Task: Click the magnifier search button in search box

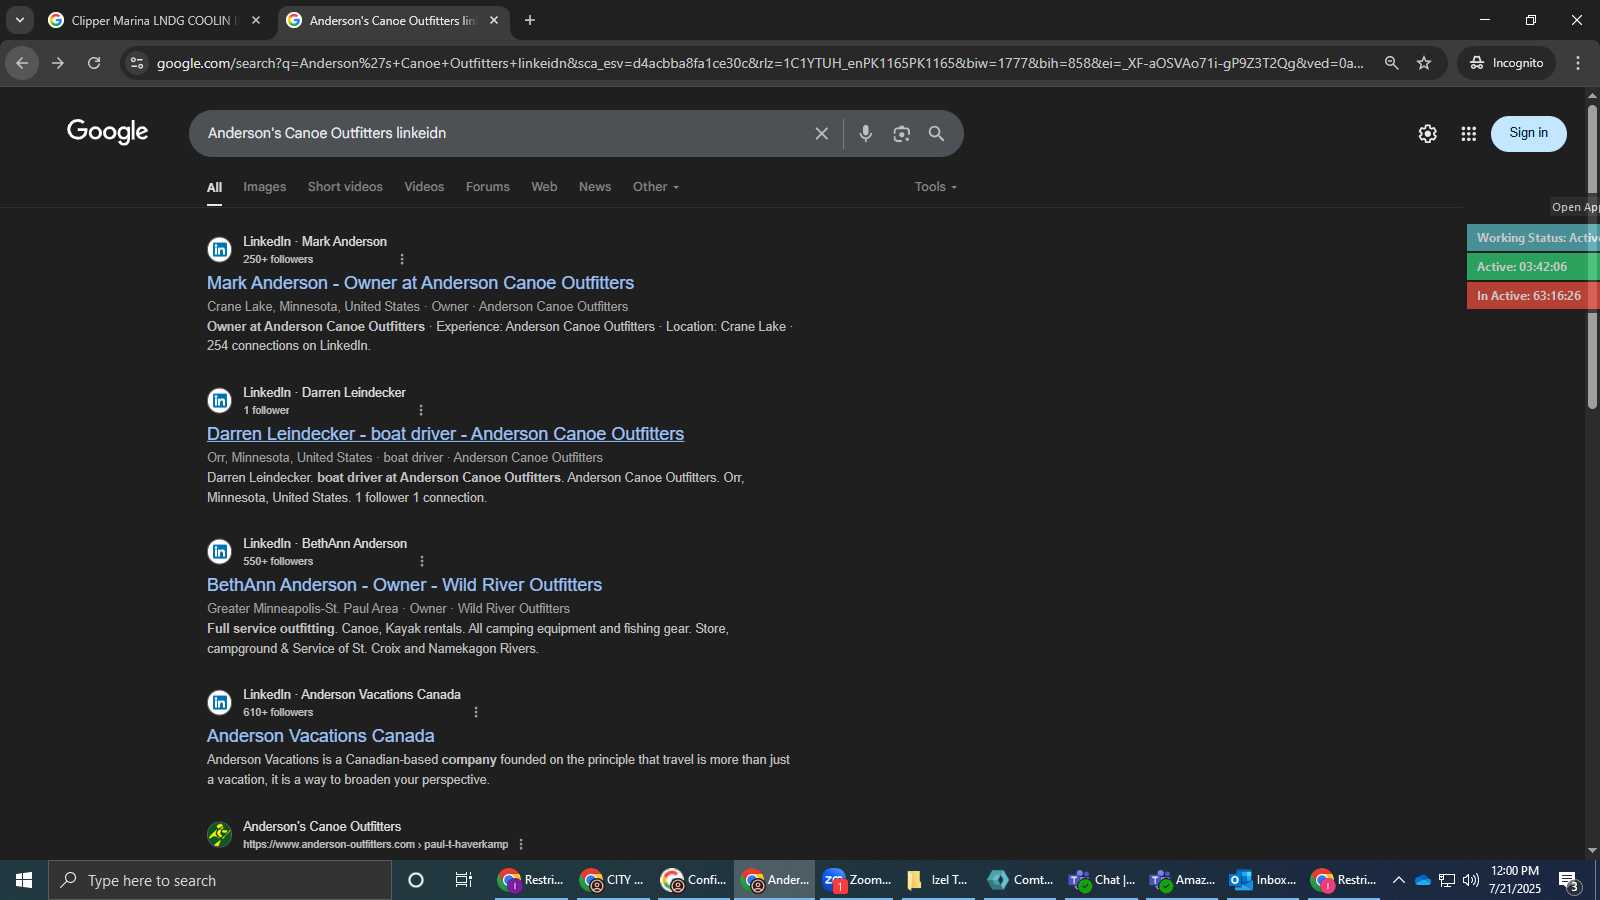Action: pyautogui.click(x=936, y=134)
